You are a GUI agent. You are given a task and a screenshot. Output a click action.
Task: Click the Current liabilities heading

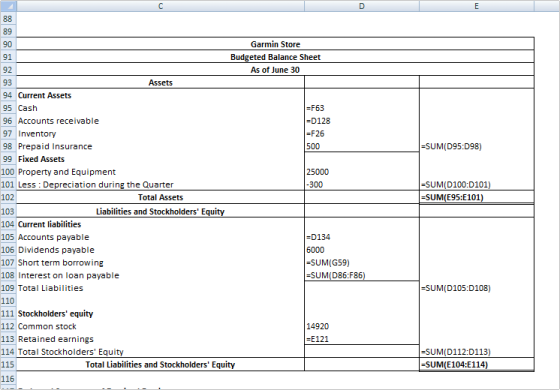click(x=50, y=224)
